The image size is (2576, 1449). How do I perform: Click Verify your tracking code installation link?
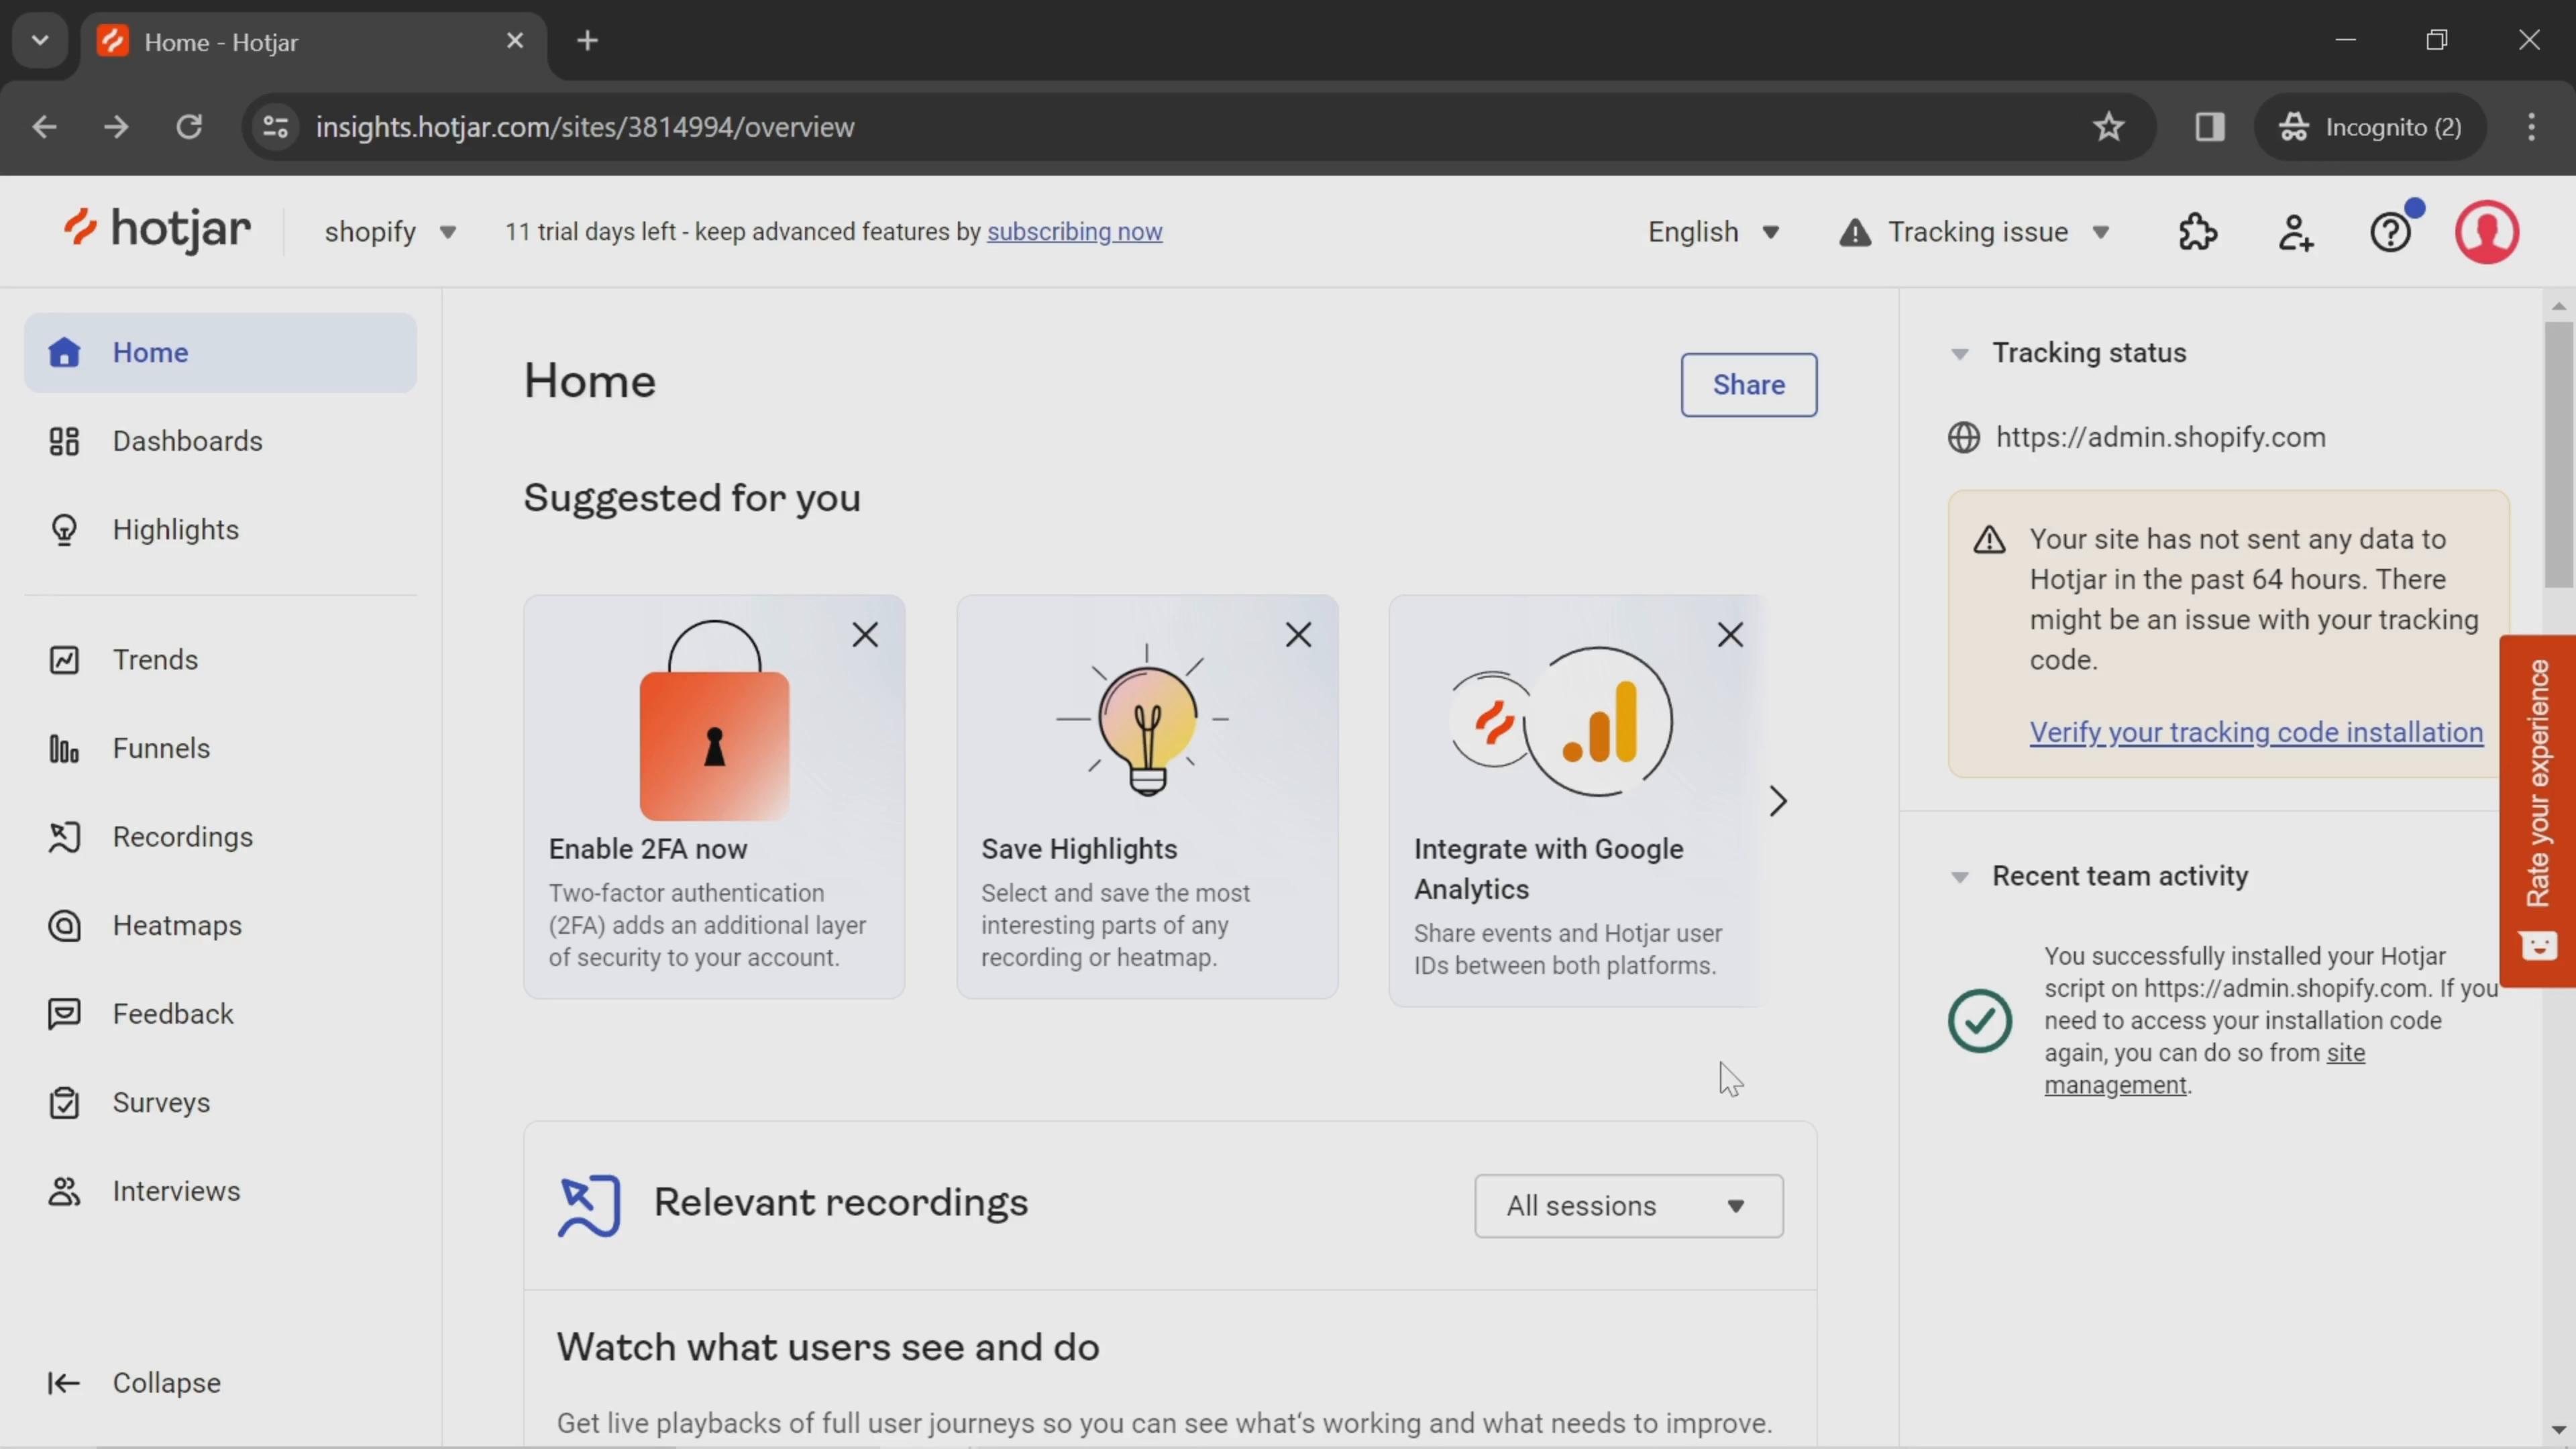pyautogui.click(x=2256, y=731)
